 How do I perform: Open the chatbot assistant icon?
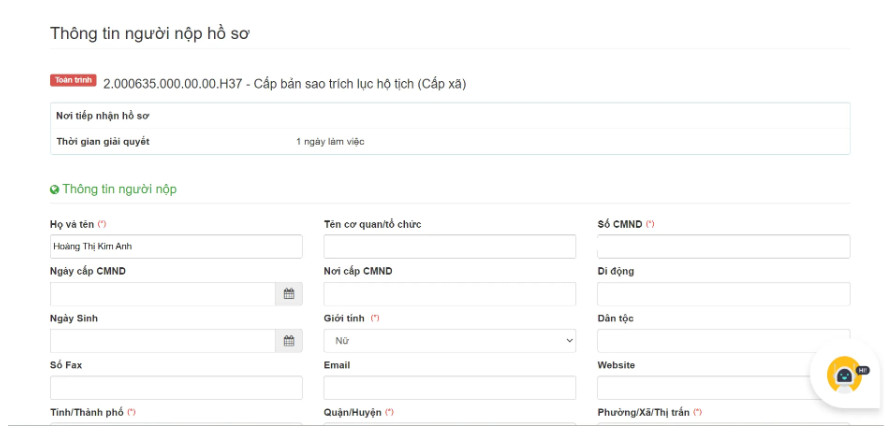pos(843,375)
